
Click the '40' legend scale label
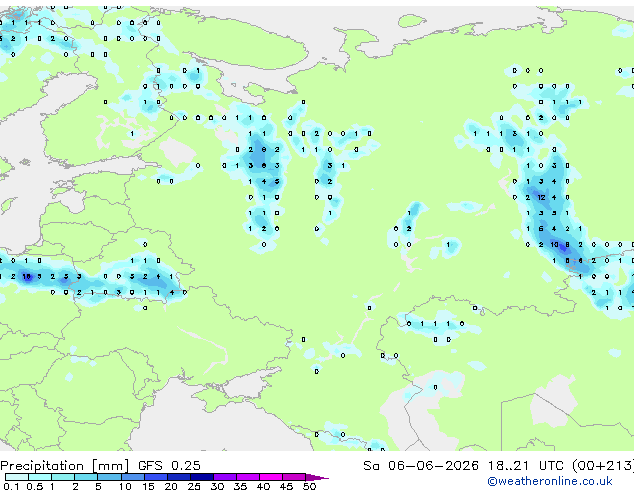(263, 486)
